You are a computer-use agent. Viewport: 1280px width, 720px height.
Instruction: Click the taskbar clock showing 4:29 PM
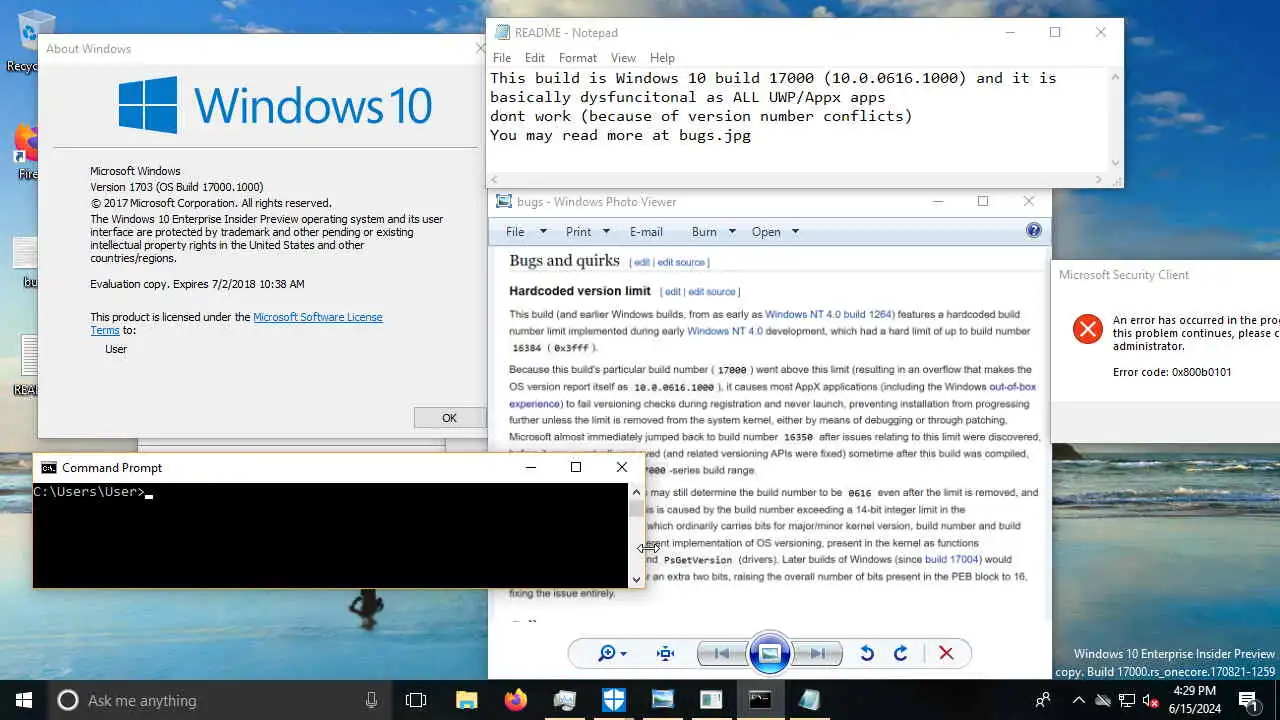point(1194,700)
